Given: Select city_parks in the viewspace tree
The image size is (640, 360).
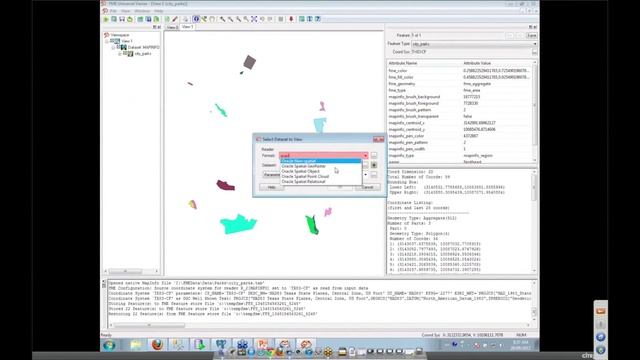Looking at the screenshot, I should tap(143, 53).
